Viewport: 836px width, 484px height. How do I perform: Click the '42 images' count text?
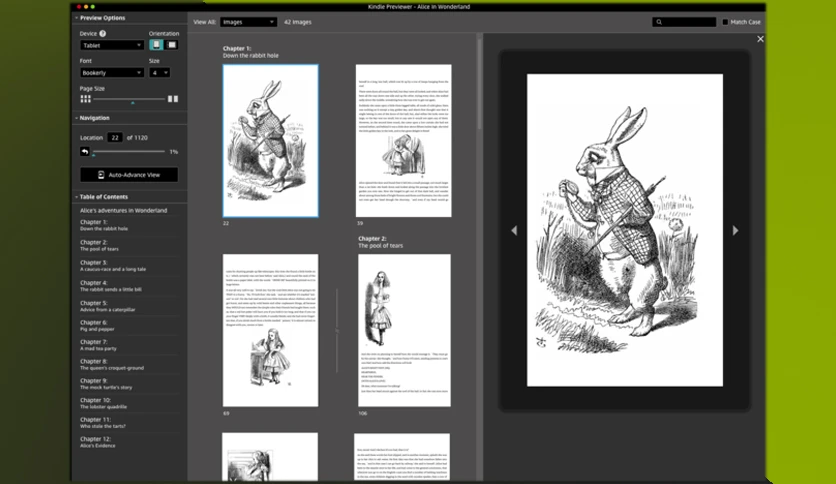298,22
